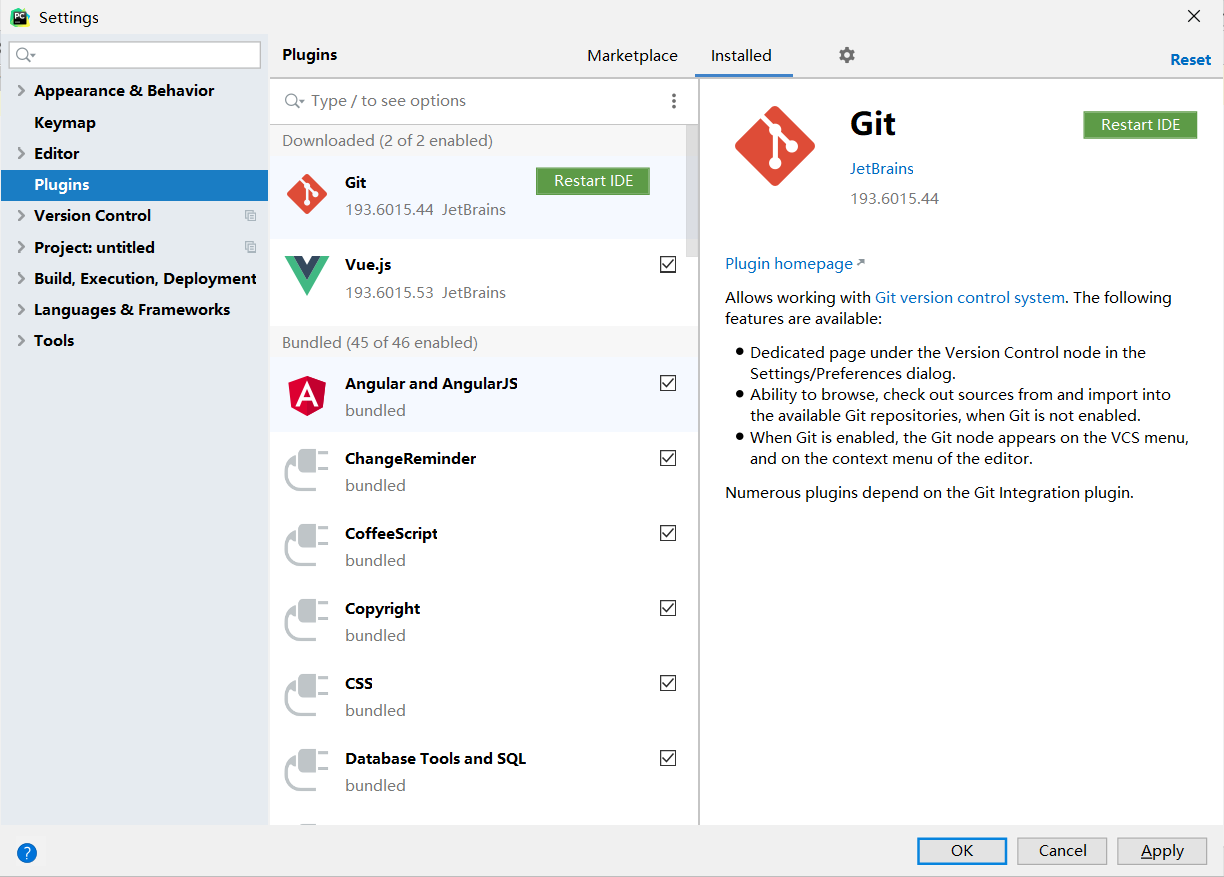Switch to the Installed tab

(x=741, y=56)
